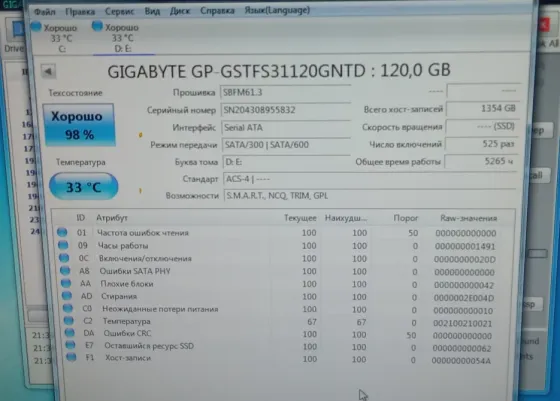Click the 33 °C temperature indicator
Viewport: 560px width, 401px height.
point(83,186)
